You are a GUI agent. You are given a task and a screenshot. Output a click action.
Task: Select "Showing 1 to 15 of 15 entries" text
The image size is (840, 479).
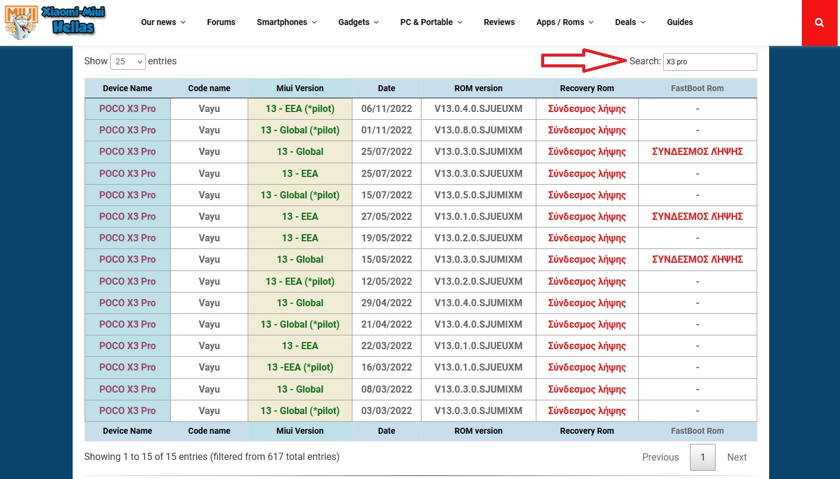click(146, 457)
